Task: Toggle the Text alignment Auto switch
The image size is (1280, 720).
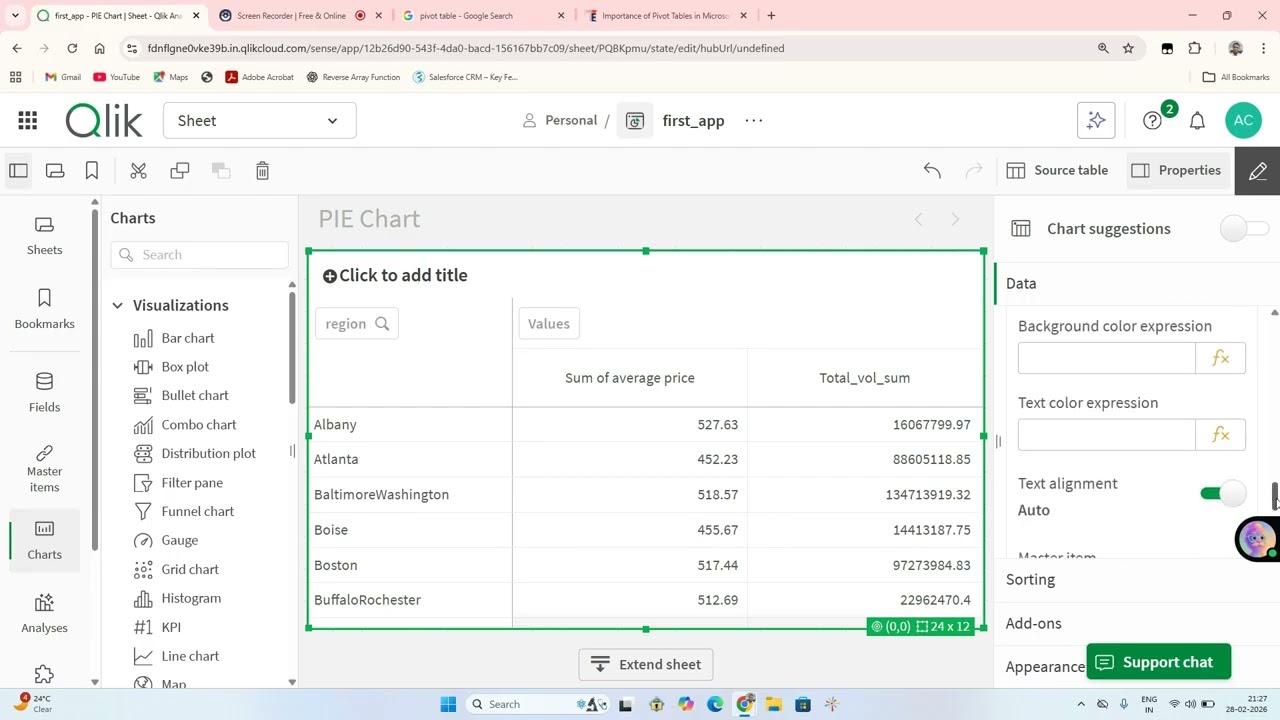Action: [1222, 493]
